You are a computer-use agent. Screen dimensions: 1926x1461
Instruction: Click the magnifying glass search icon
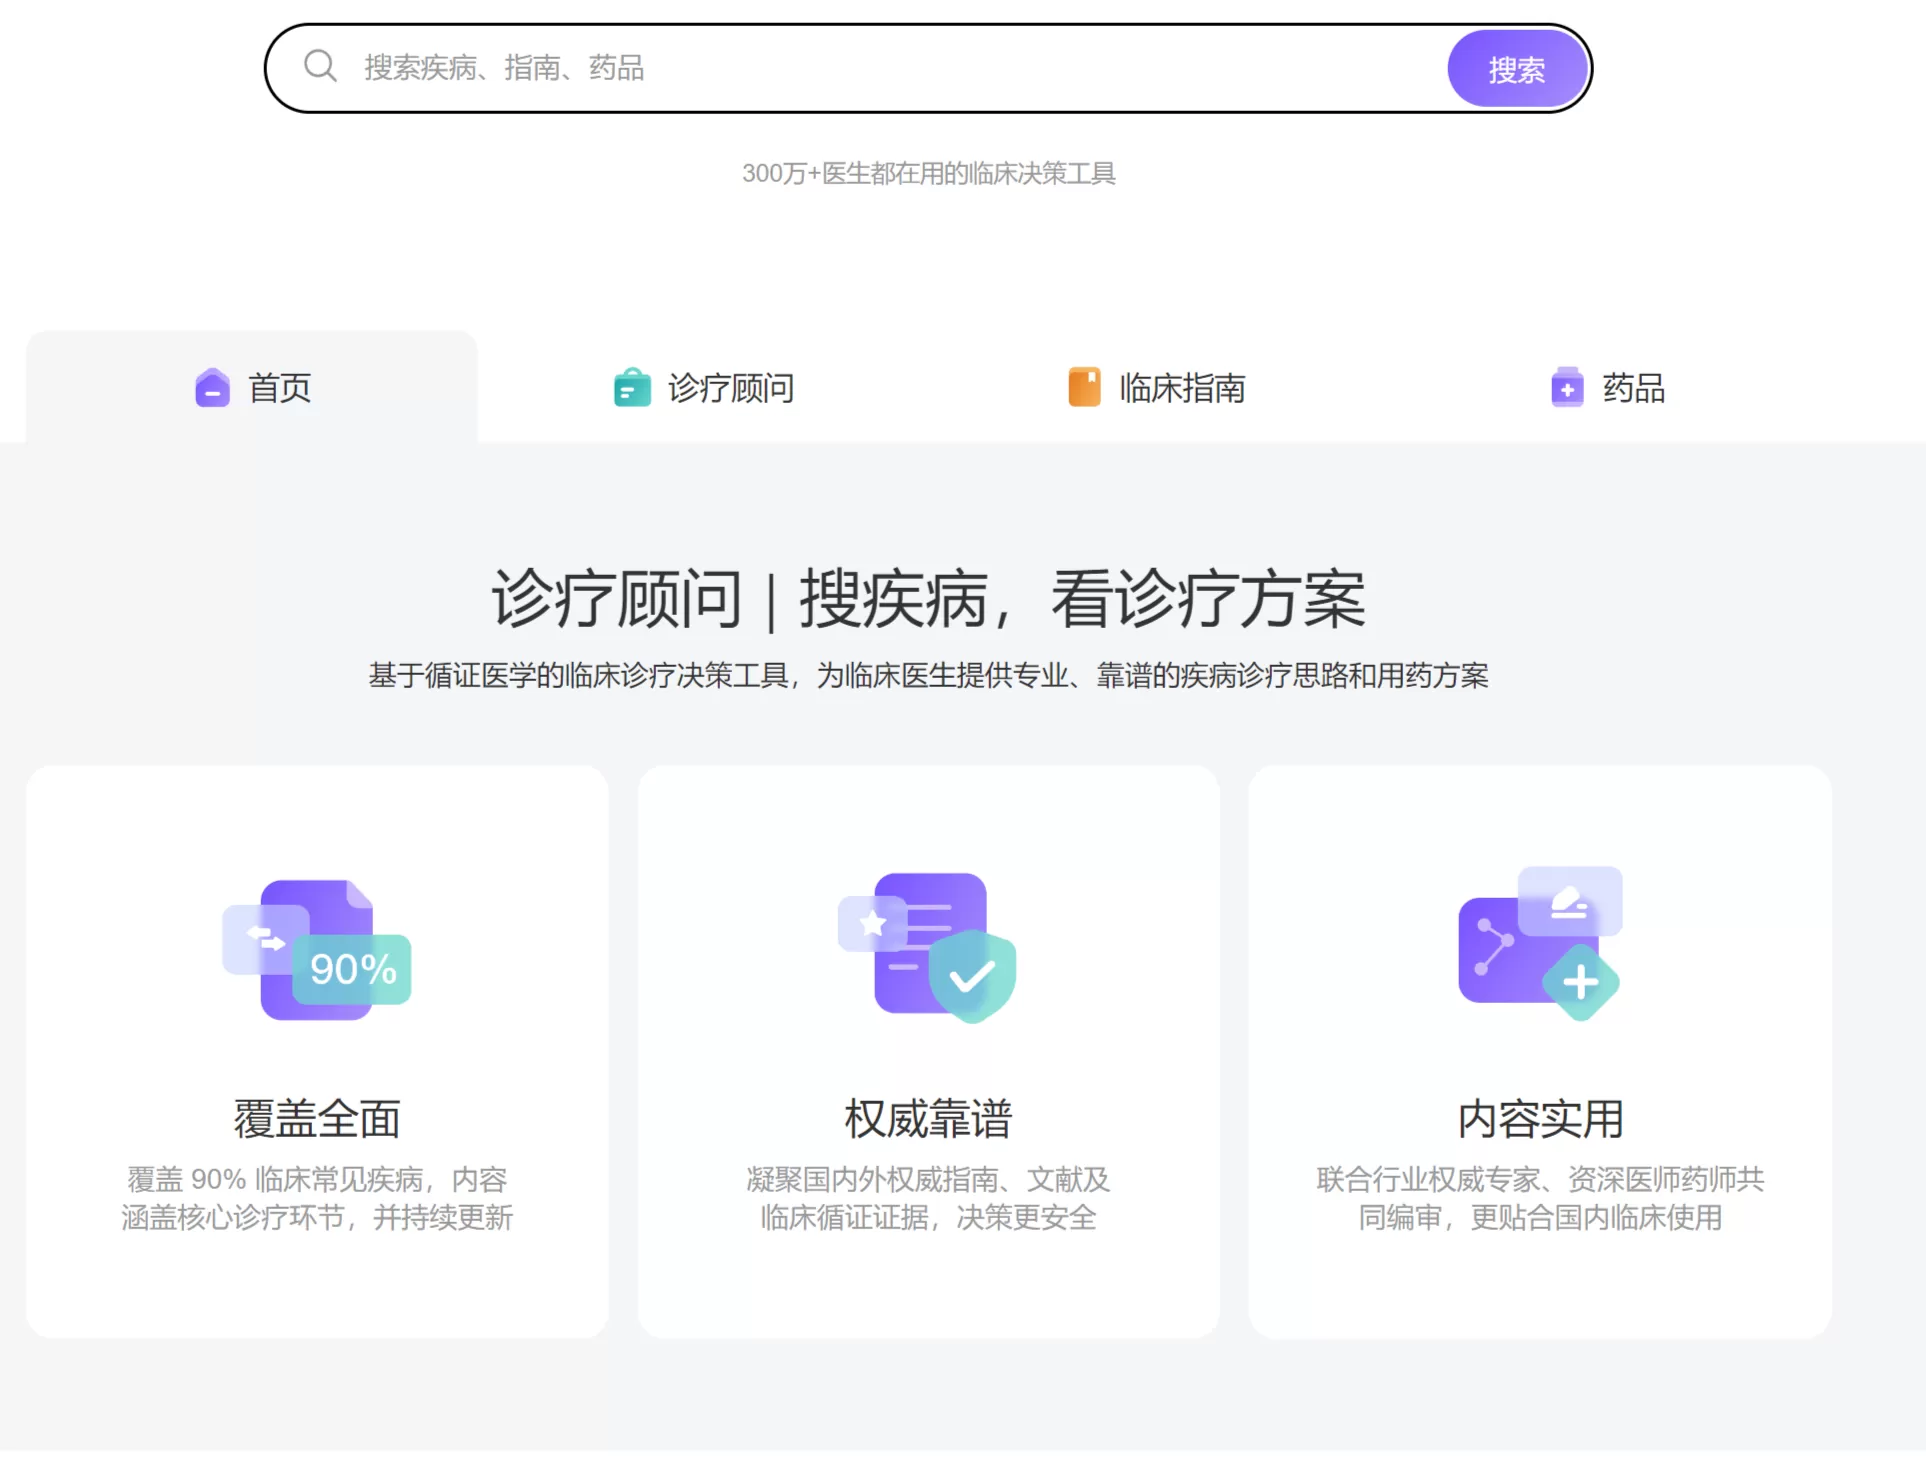pyautogui.click(x=319, y=67)
